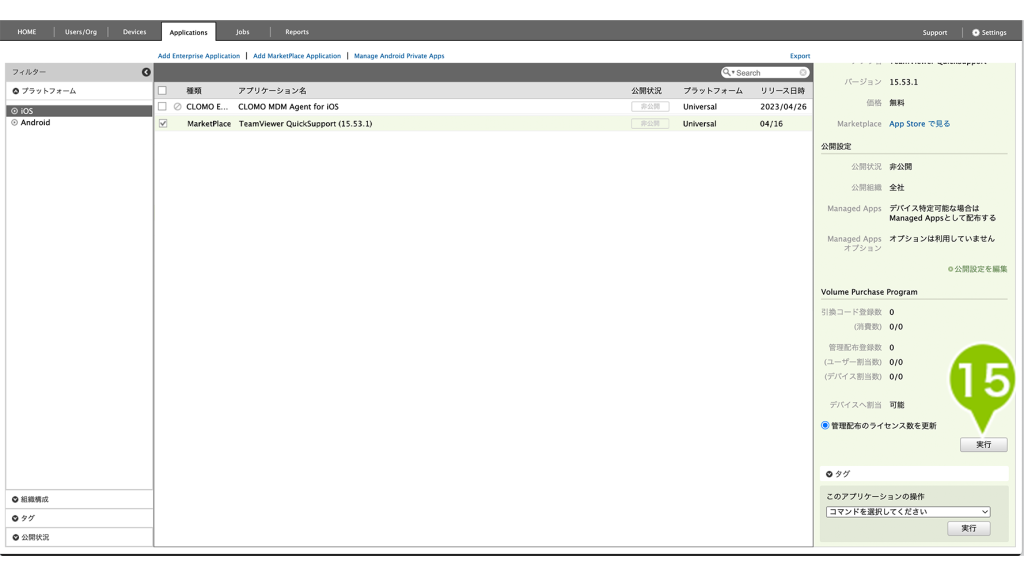Clear the search box with the x icon
The width and height of the screenshot is (1024, 576).
click(x=803, y=72)
